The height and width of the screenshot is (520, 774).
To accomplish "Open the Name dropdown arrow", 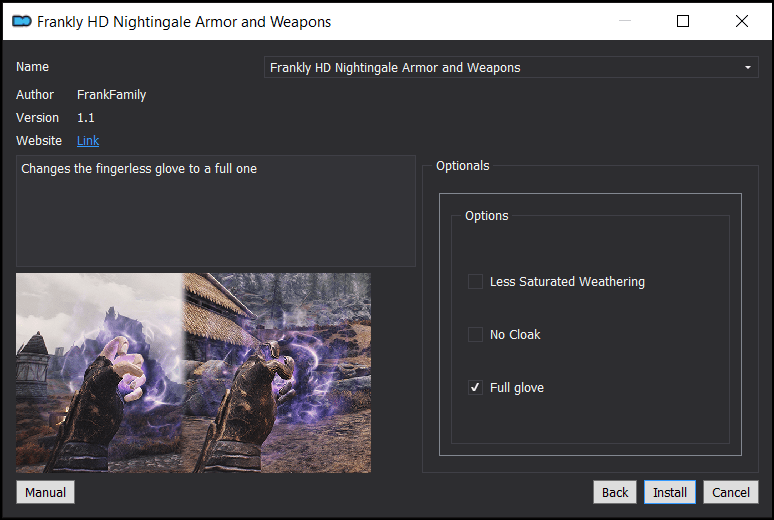I will 748,67.
